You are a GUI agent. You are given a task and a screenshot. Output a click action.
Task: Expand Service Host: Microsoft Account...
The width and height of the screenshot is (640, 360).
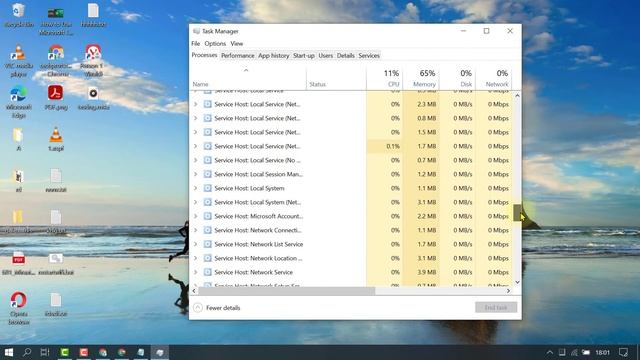click(x=196, y=216)
